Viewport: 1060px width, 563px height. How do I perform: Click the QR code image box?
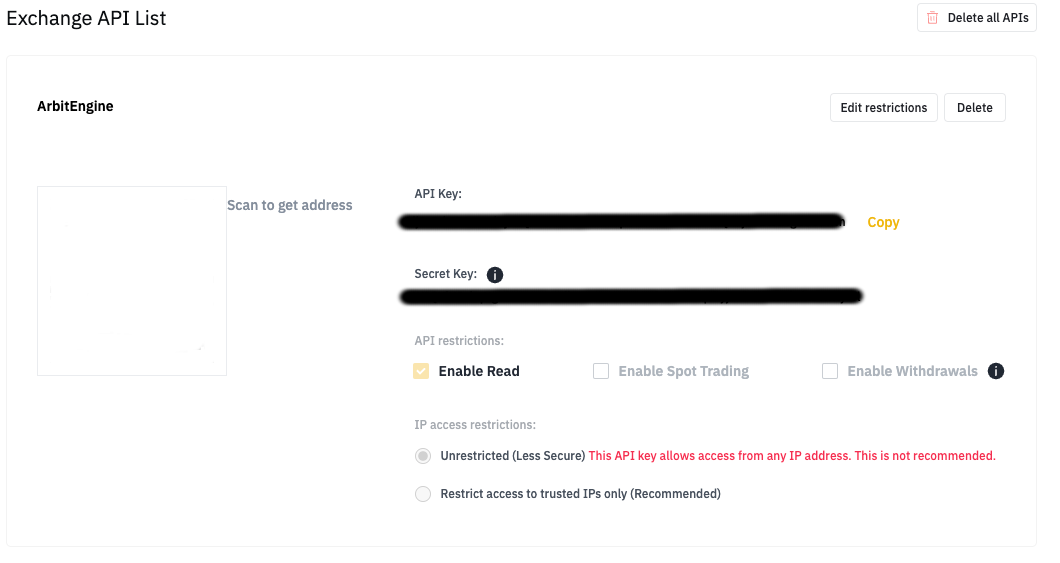[132, 281]
